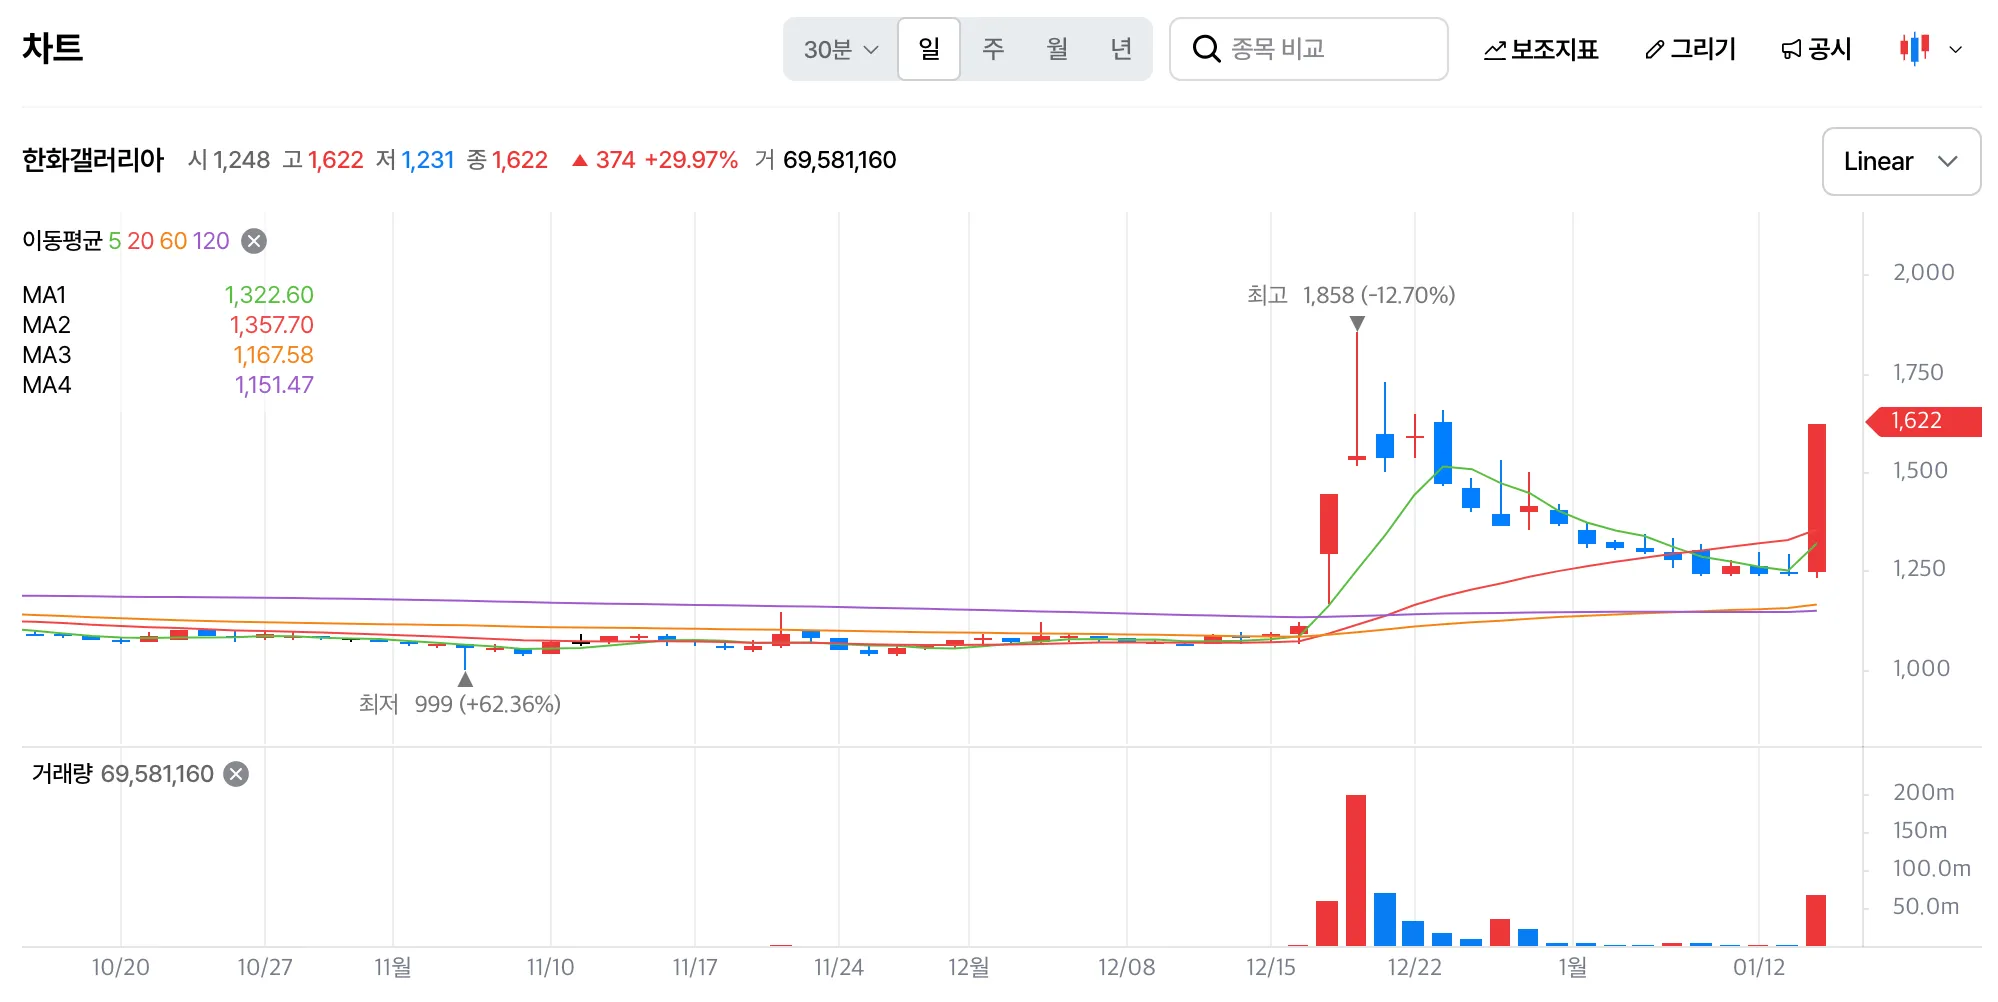
Task: Click the red 1,622 current price tag
Action: coord(1923,421)
